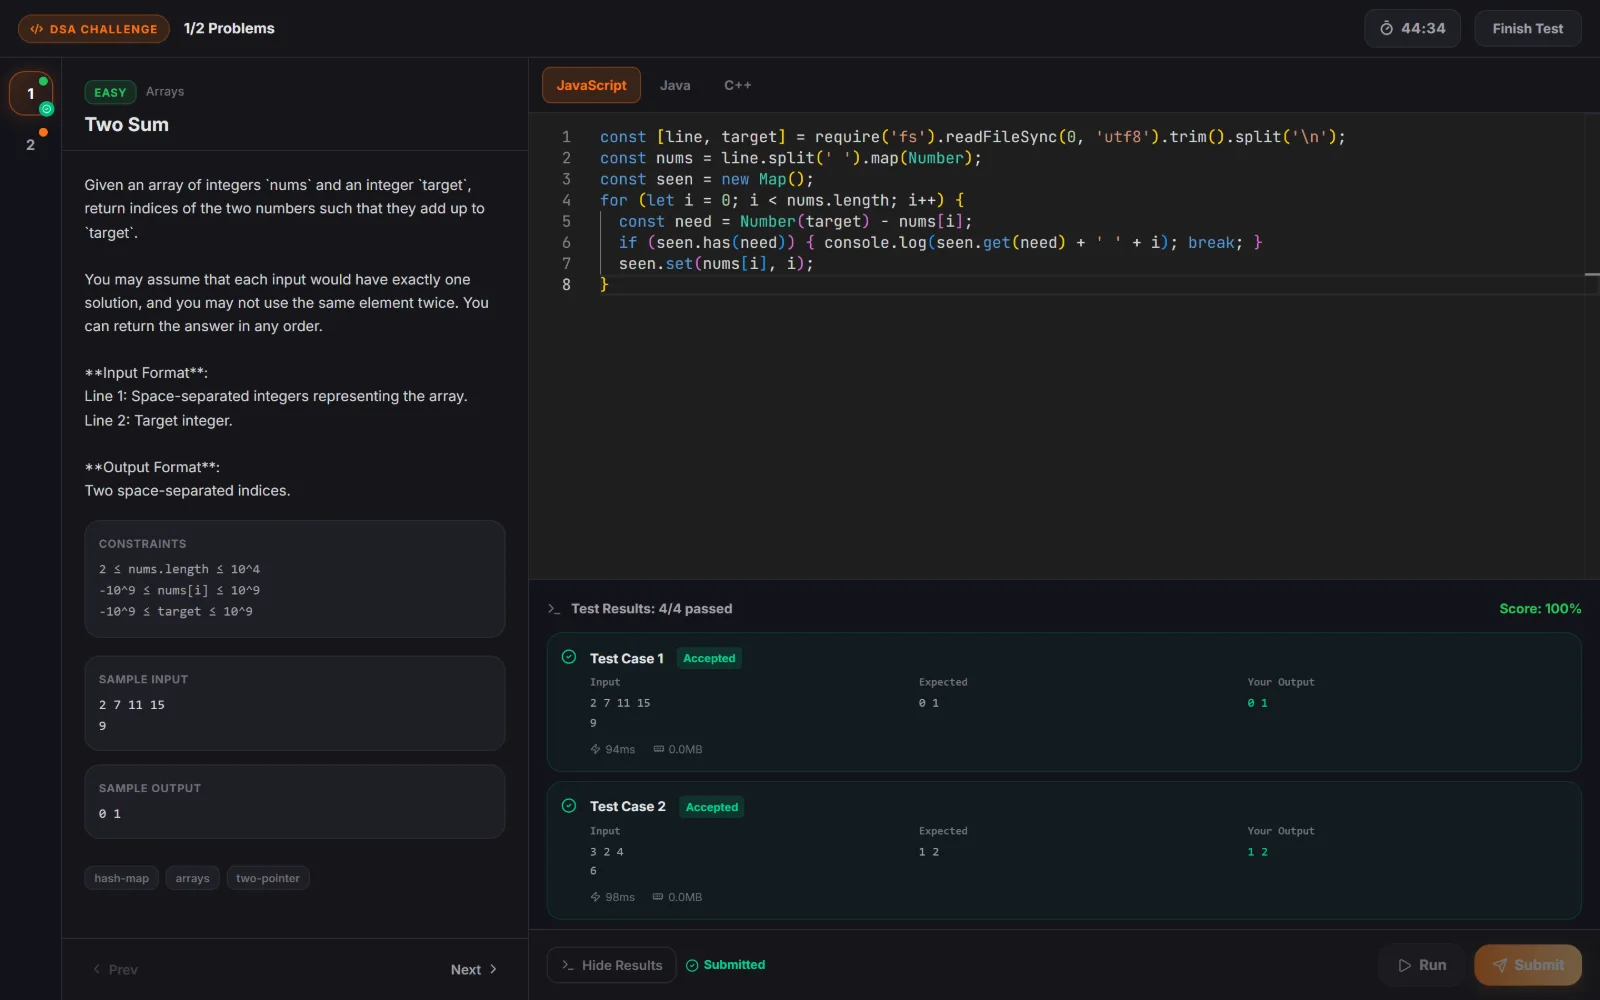Click the paper plane icon on Submit
The height and width of the screenshot is (1000, 1600).
pos(1500,965)
